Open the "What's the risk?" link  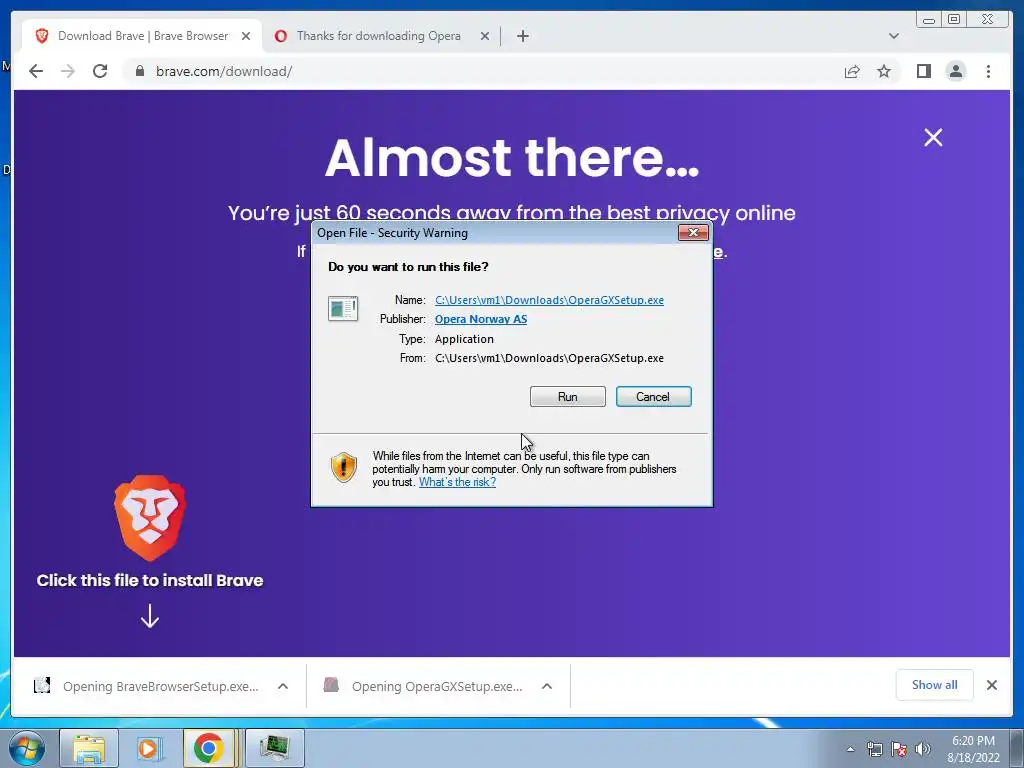[457, 482]
